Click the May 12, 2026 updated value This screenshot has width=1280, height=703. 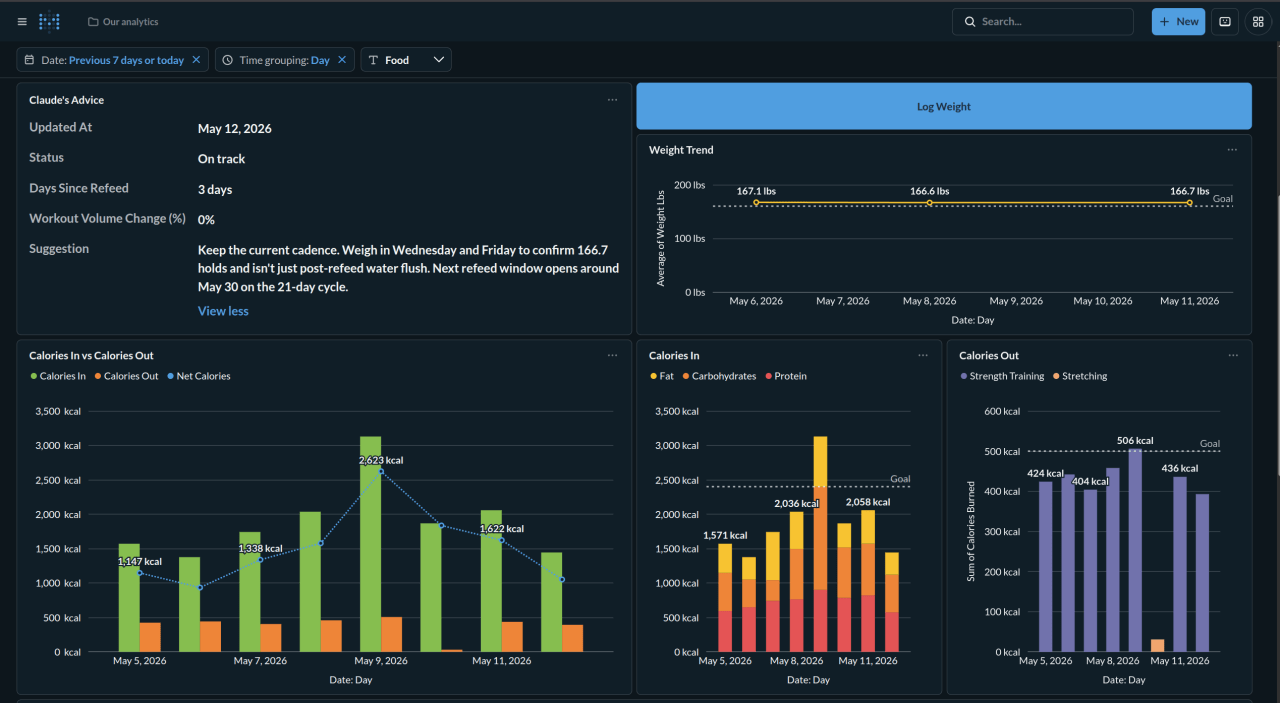click(235, 129)
